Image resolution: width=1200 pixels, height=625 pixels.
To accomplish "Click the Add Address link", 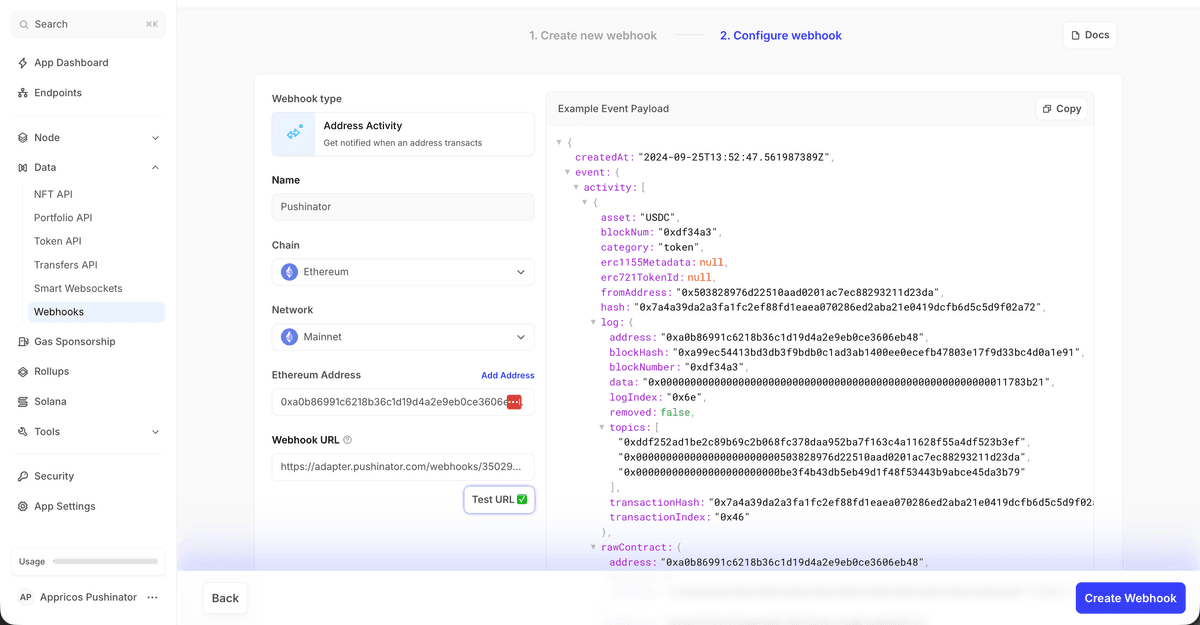I will [x=508, y=375].
